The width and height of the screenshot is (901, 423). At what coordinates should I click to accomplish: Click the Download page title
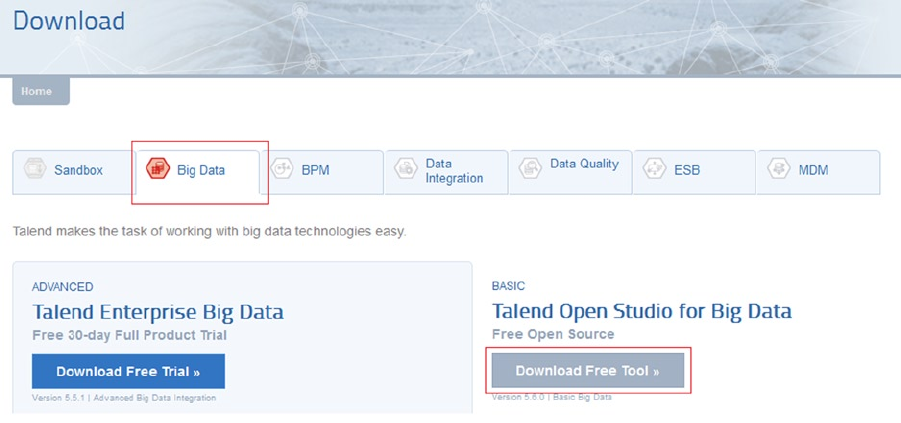click(x=69, y=21)
